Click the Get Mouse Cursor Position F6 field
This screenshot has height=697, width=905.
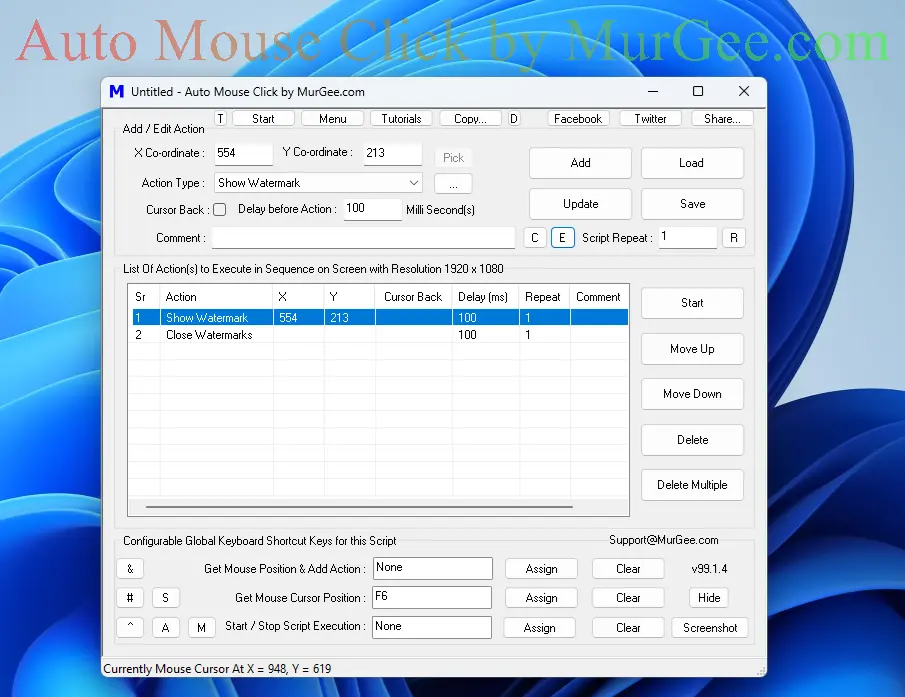point(432,597)
